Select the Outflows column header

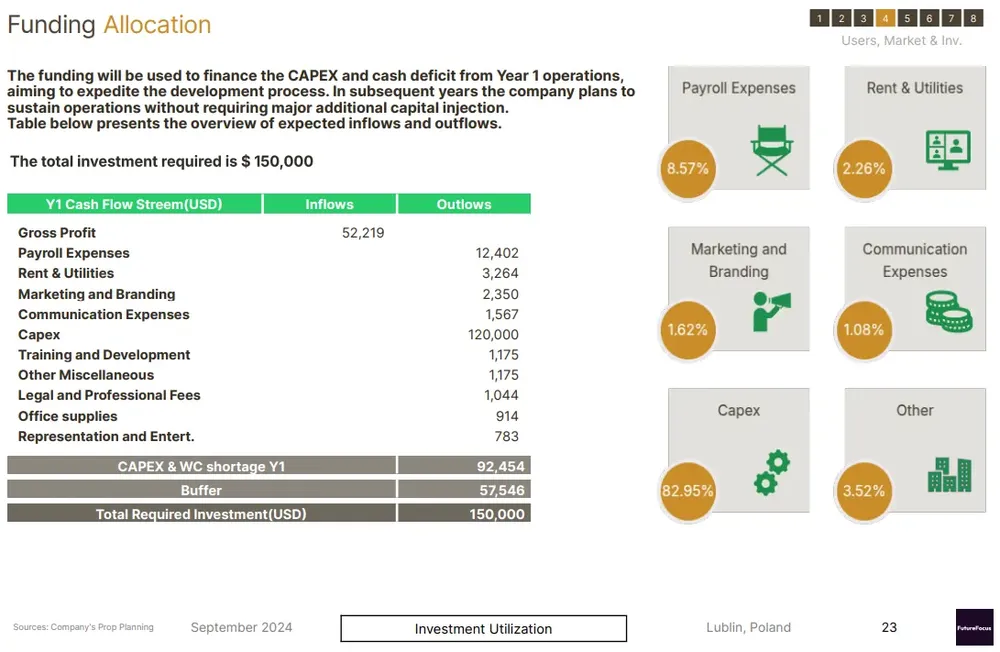pyautogui.click(x=464, y=204)
